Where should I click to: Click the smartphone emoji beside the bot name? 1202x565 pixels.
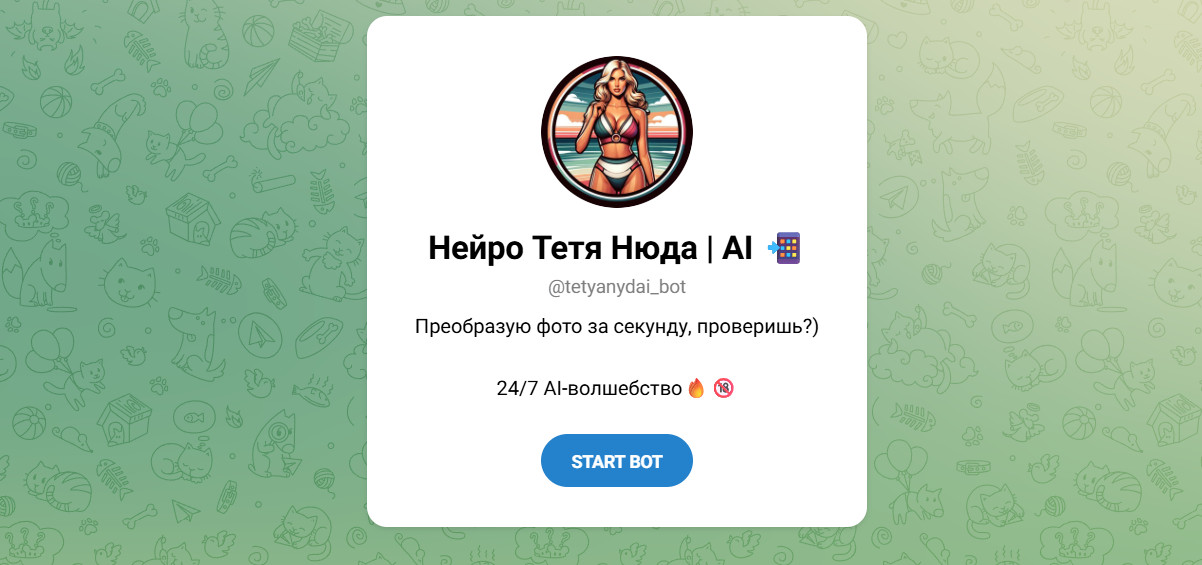[x=784, y=248]
